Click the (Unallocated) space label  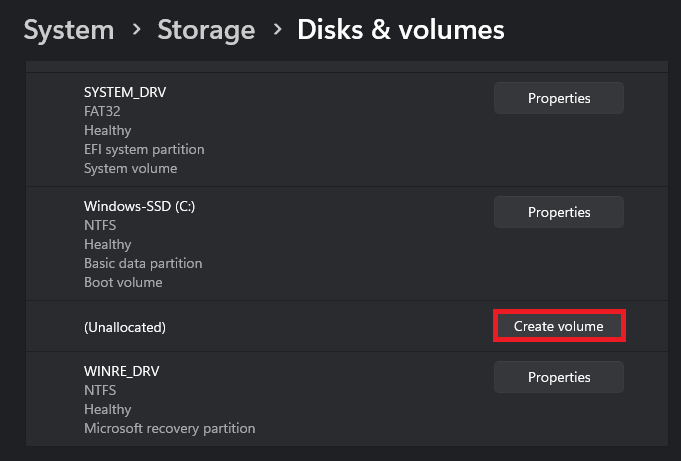click(125, 327)
